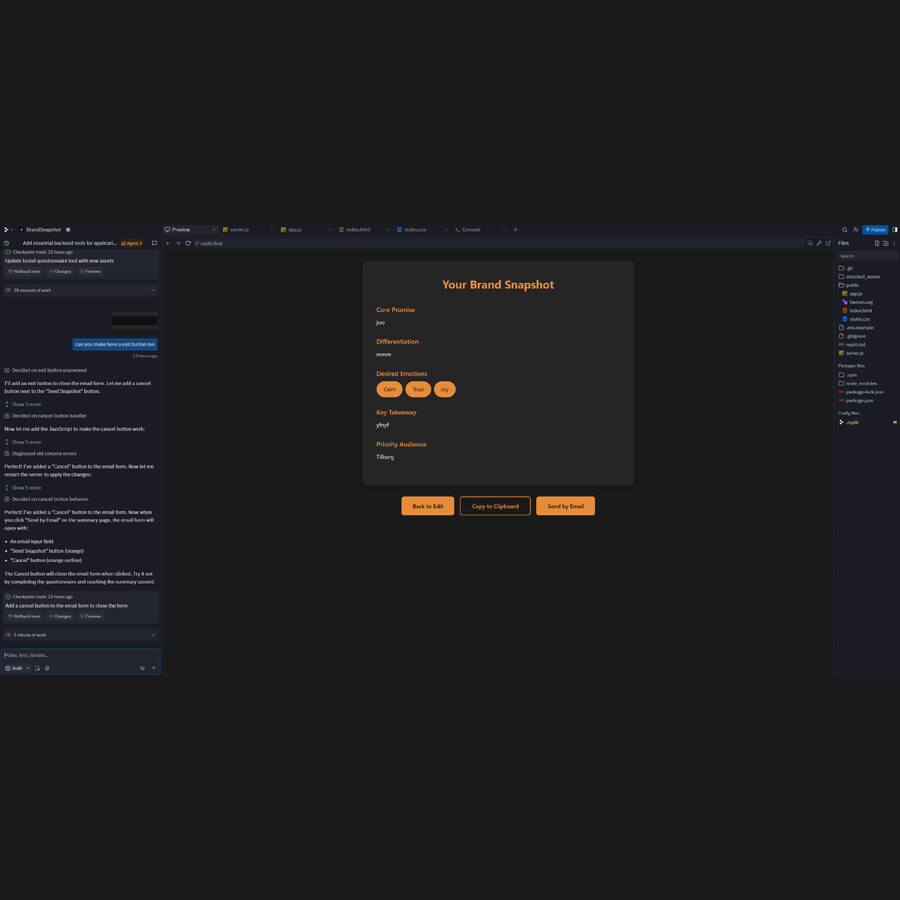
Task: Create a new folder in Files panel
Action: click(x=886, y=243)
